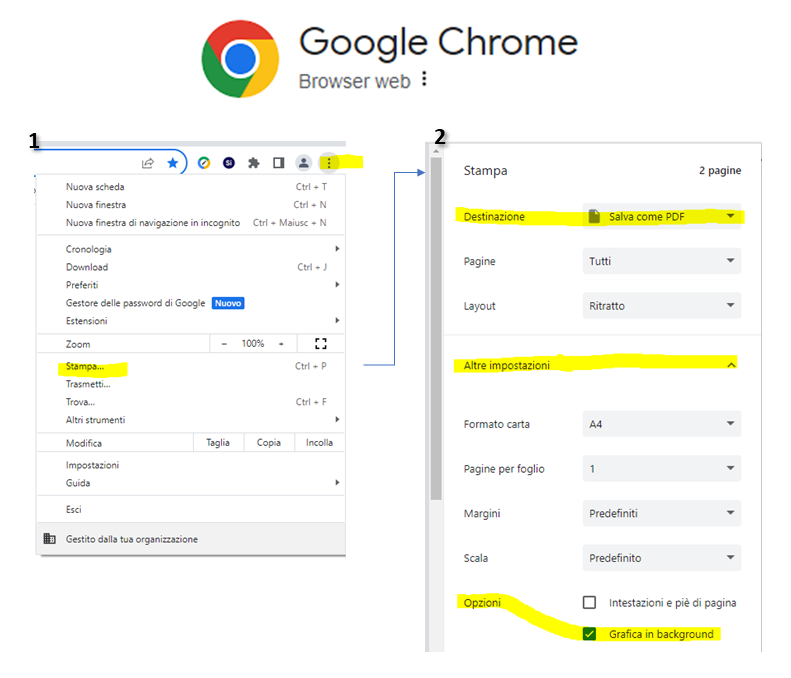
Task: Toggle the side panel icon
Action: pyautogui.click(x=278, y=163)
